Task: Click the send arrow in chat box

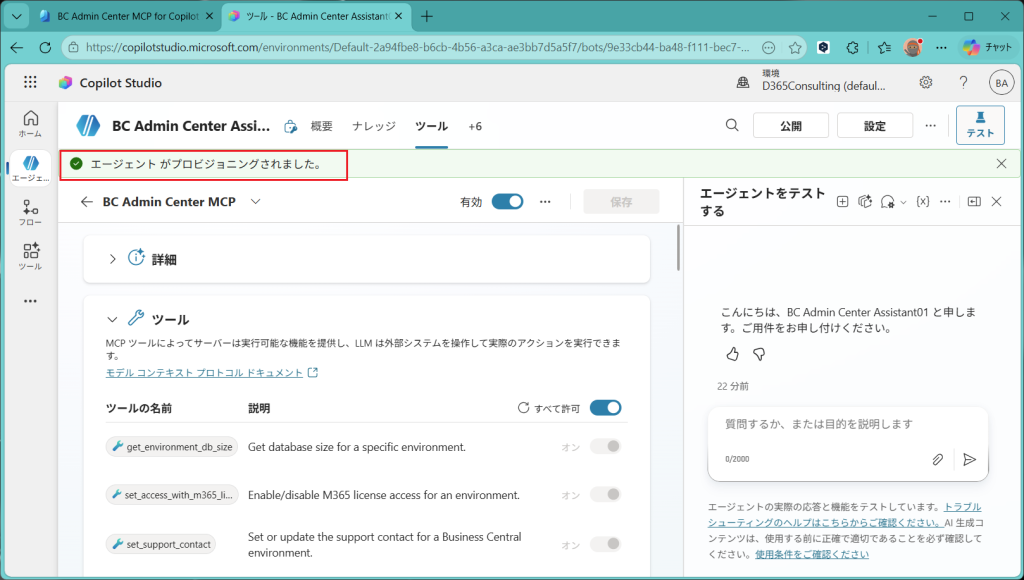Action: click(970, 460)
